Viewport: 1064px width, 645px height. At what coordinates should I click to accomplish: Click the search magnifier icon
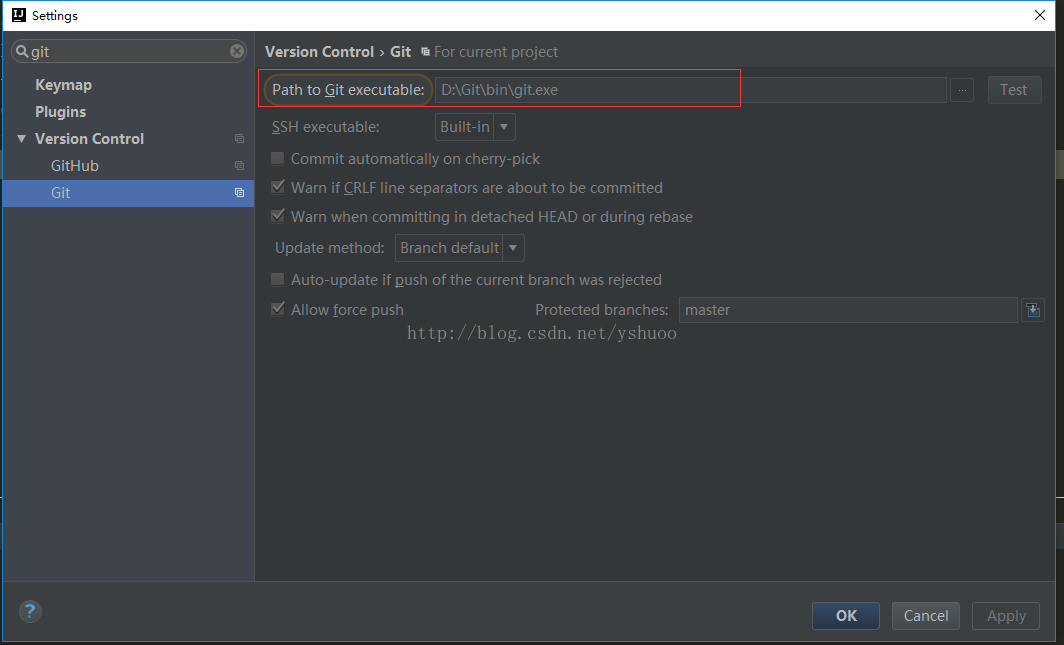click(22, 52)
